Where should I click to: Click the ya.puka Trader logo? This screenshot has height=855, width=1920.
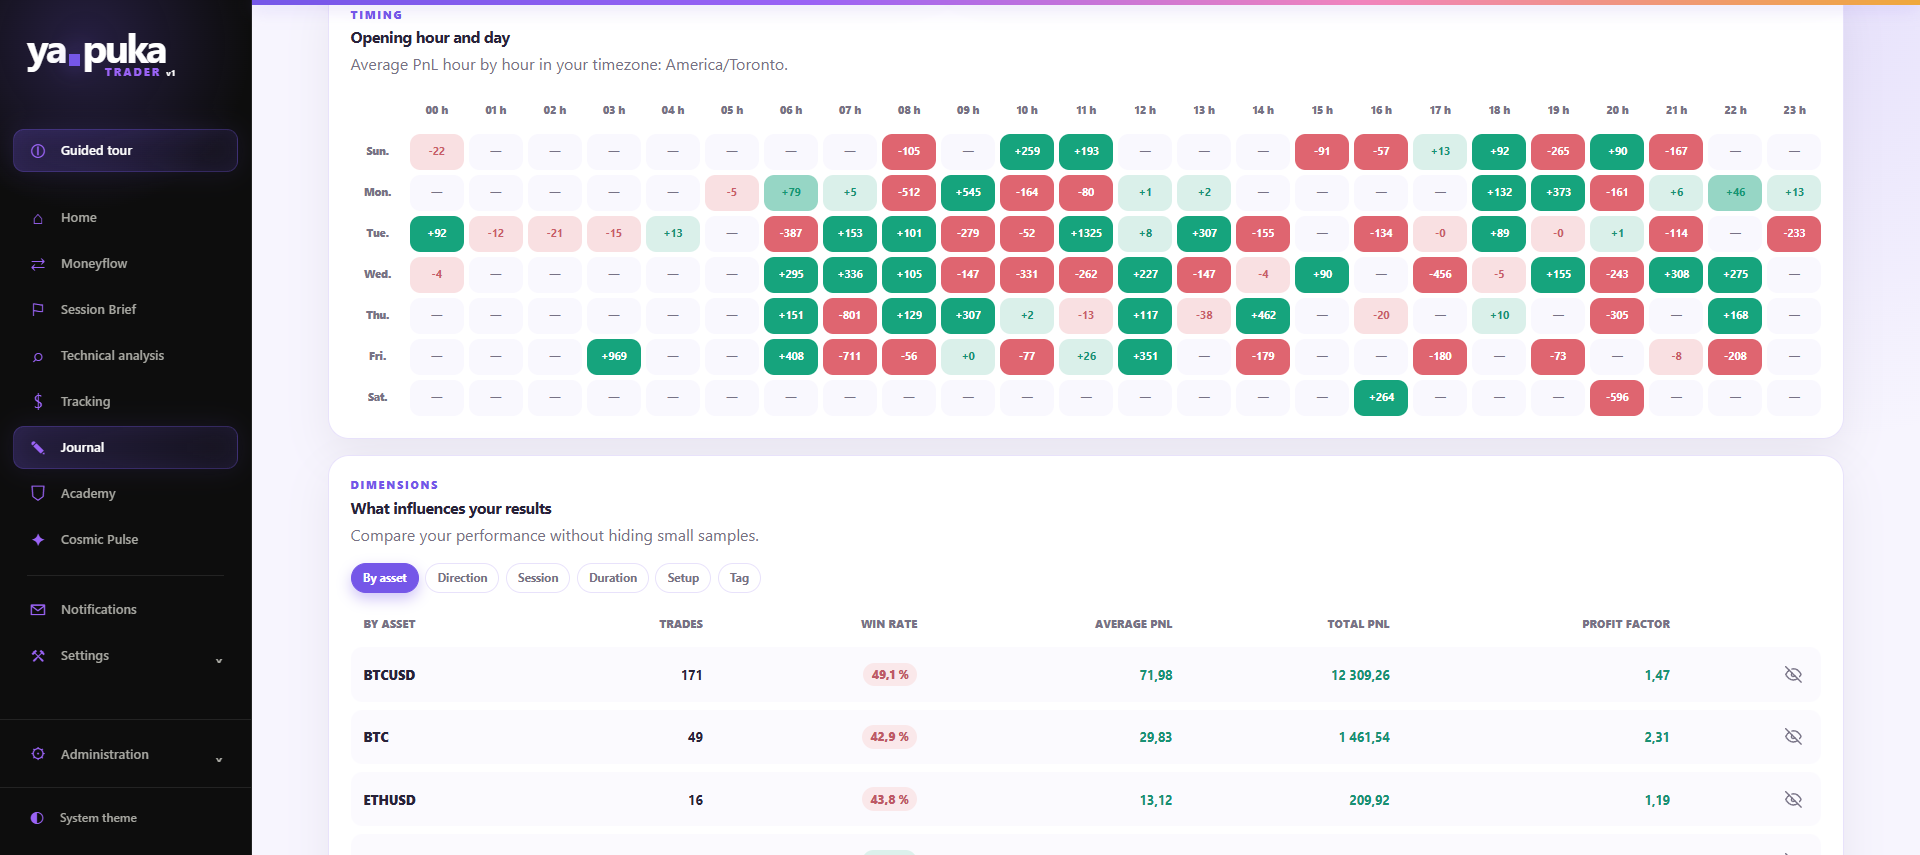(x=101, y=55)
